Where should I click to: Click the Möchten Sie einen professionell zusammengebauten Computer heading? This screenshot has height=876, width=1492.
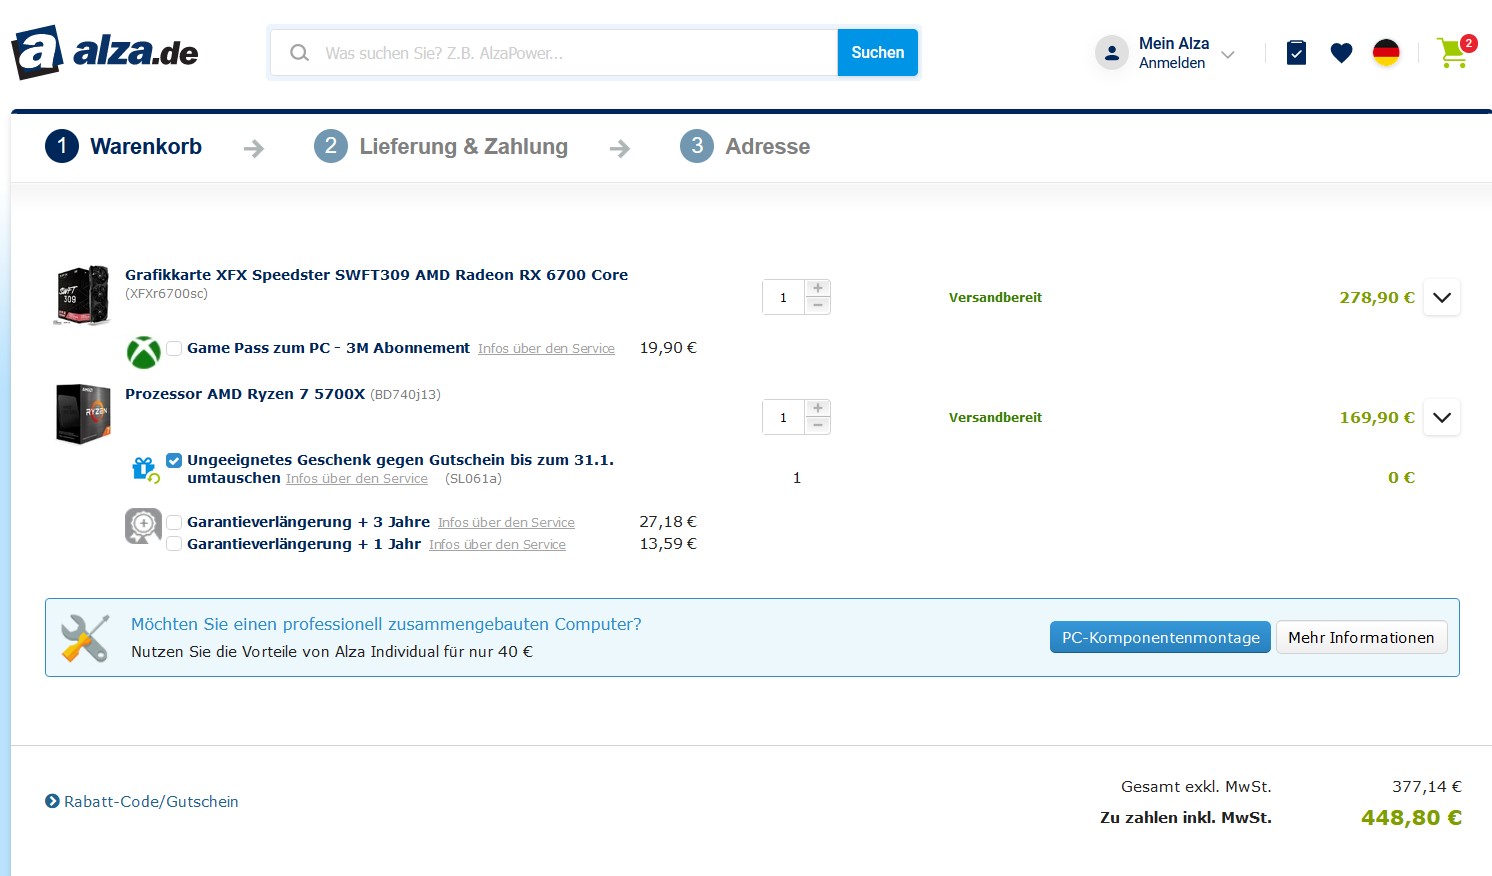(x=386, y=624)
